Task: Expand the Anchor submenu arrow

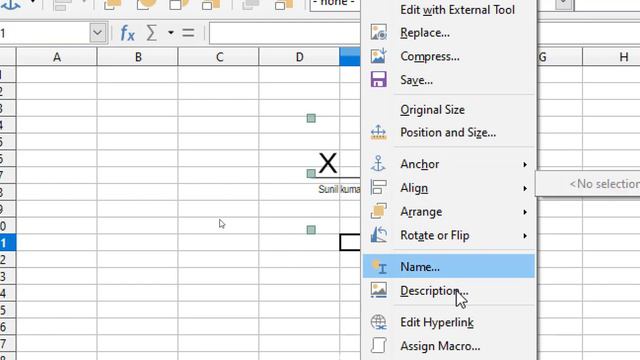Action: tap(525, 164)
